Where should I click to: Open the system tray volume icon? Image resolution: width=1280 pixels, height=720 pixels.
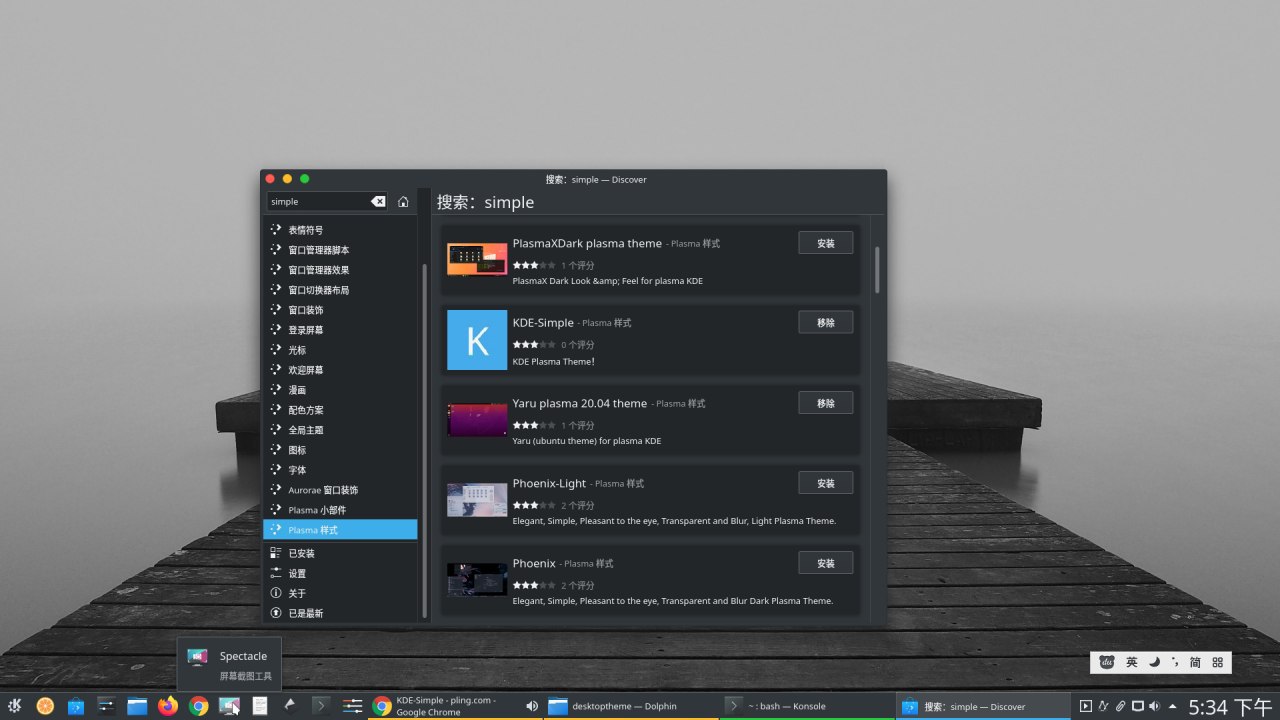pyautogui.click(x=1154, y=706)
